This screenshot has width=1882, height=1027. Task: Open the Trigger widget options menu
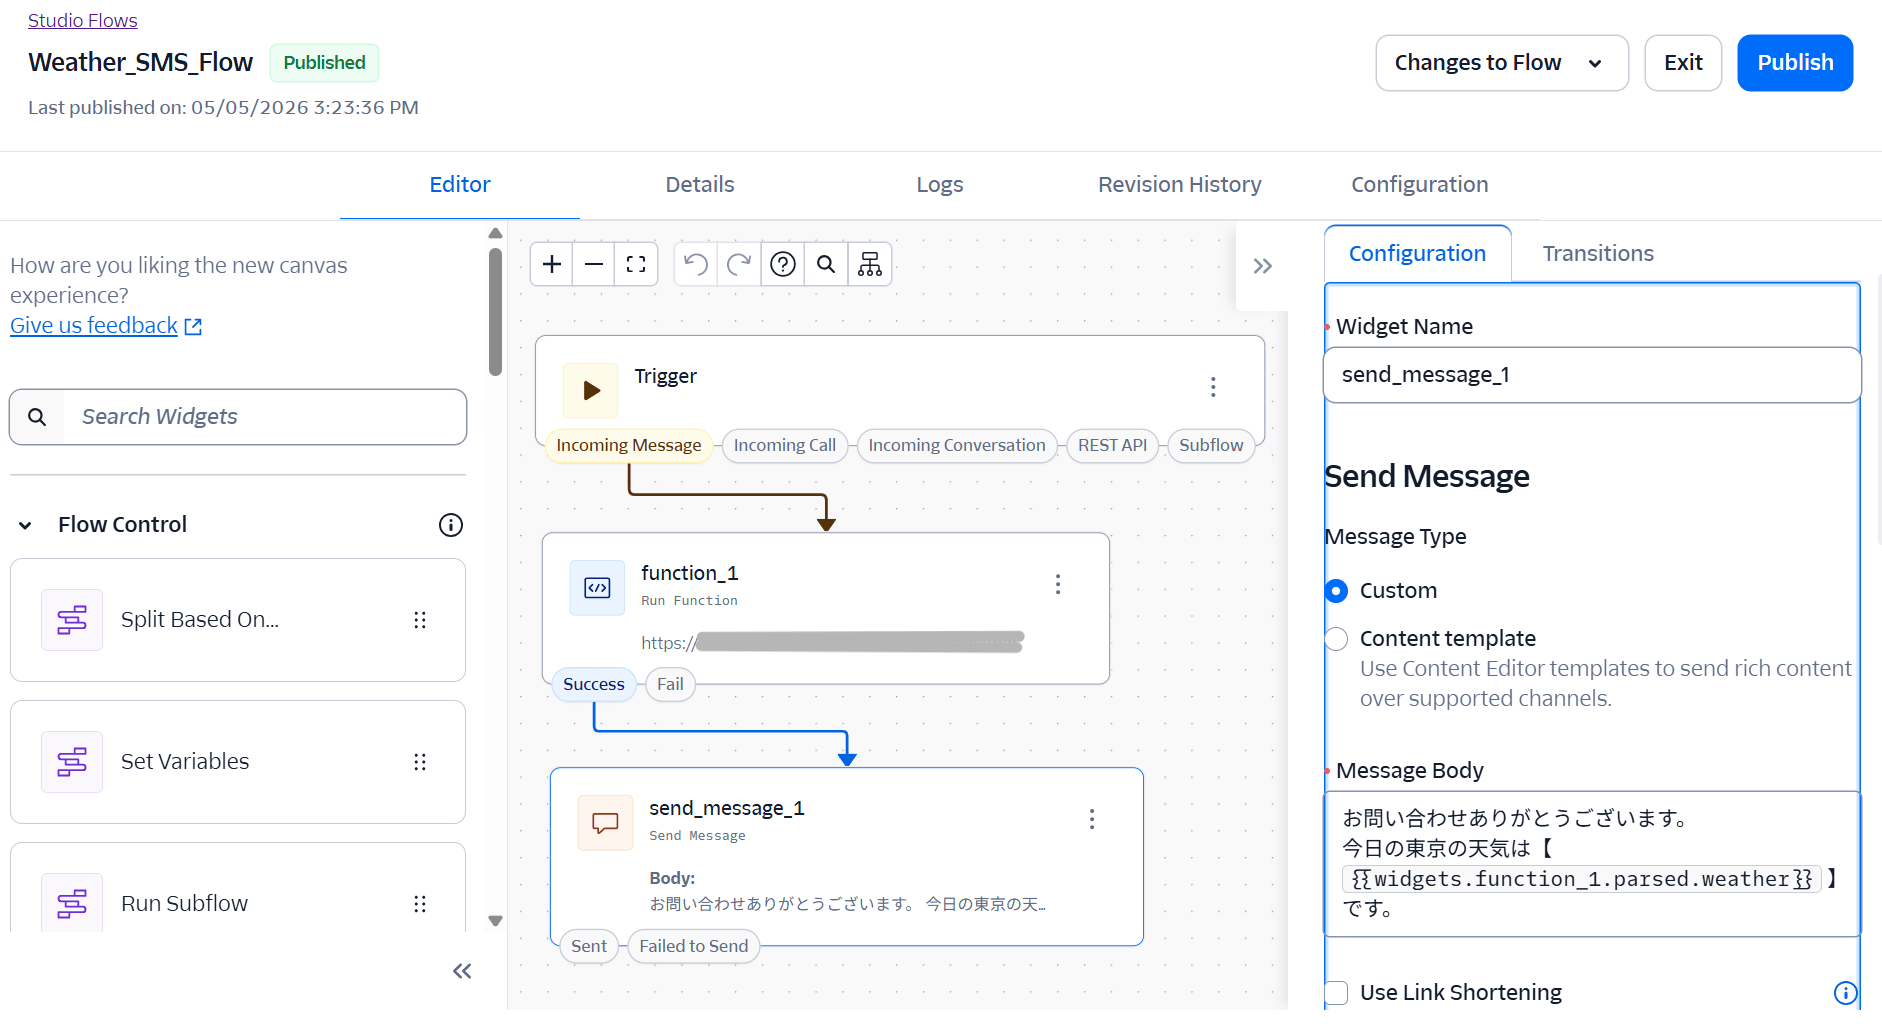1213,387
